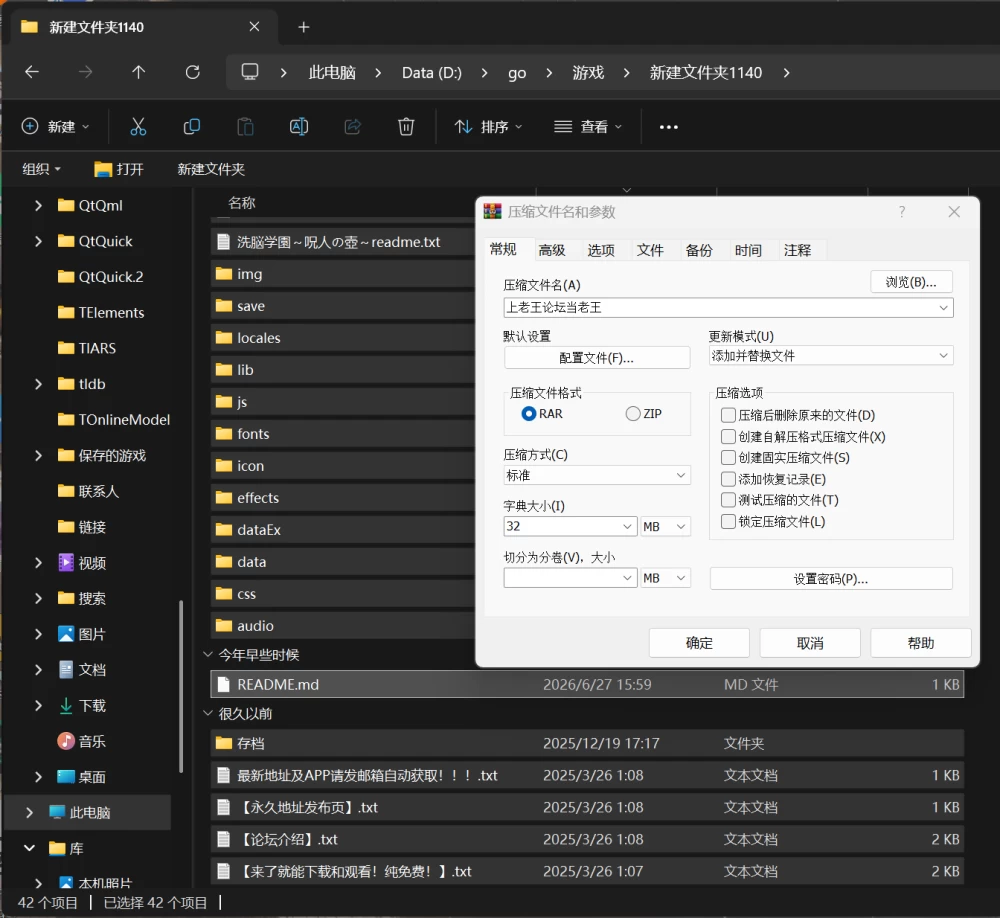The height and width of the screenshot is (918, 1000).
Task: Click the Rename icon in toolbar
Action: pos(298,126)
